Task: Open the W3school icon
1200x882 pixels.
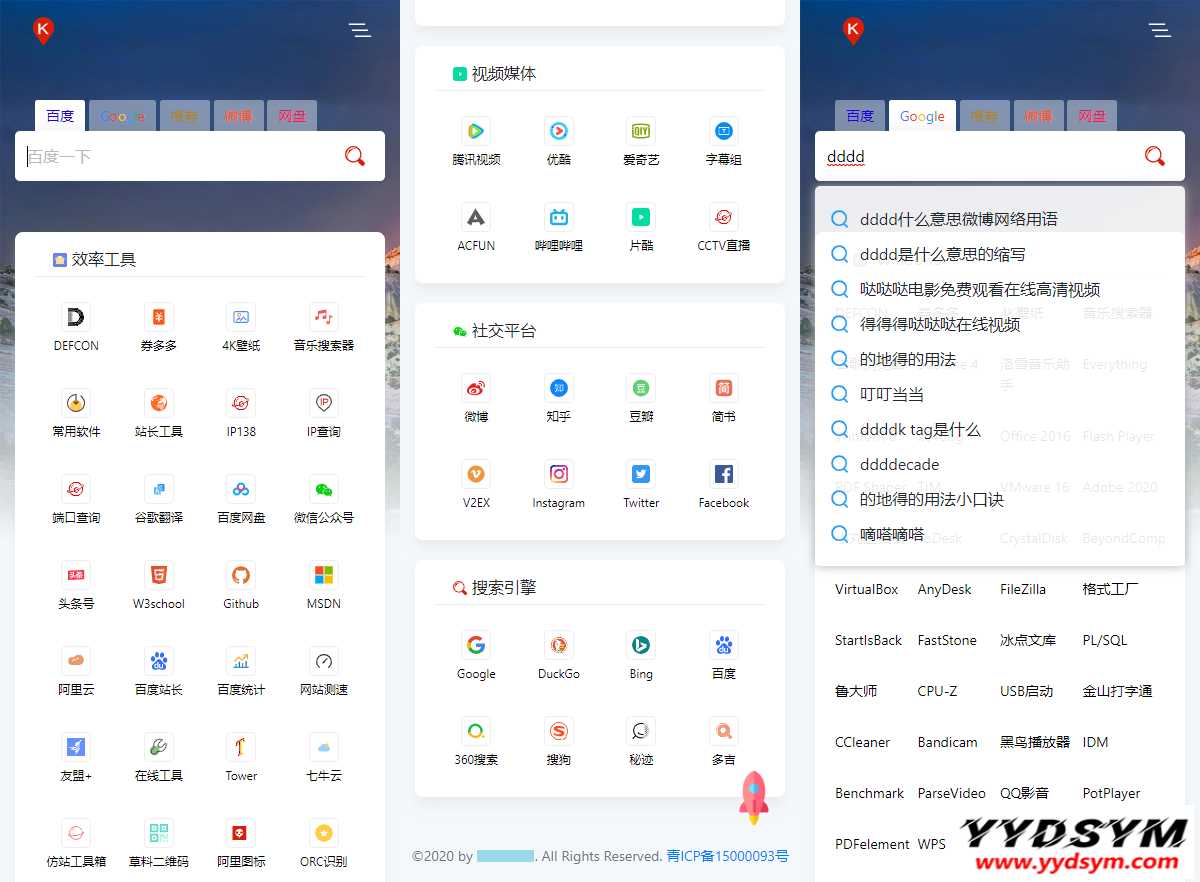Action: coord(159,576)
